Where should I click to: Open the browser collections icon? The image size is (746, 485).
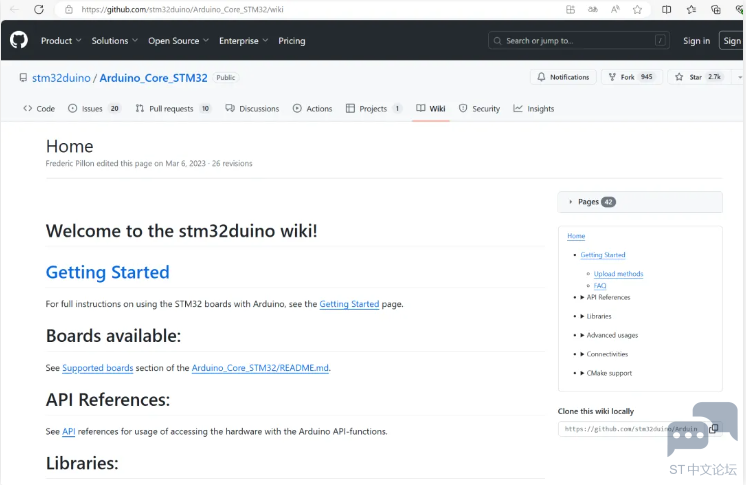pos(716,9)
